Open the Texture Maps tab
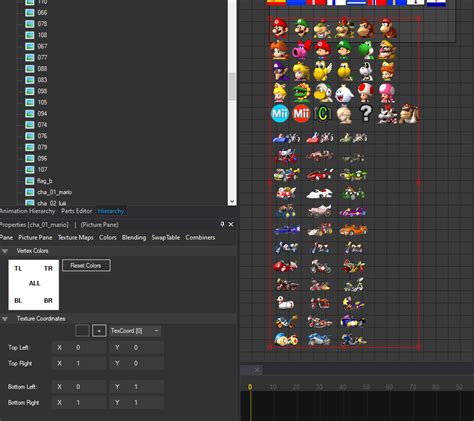Viewport: 474px width, 421px height. (x=76, y=237)
